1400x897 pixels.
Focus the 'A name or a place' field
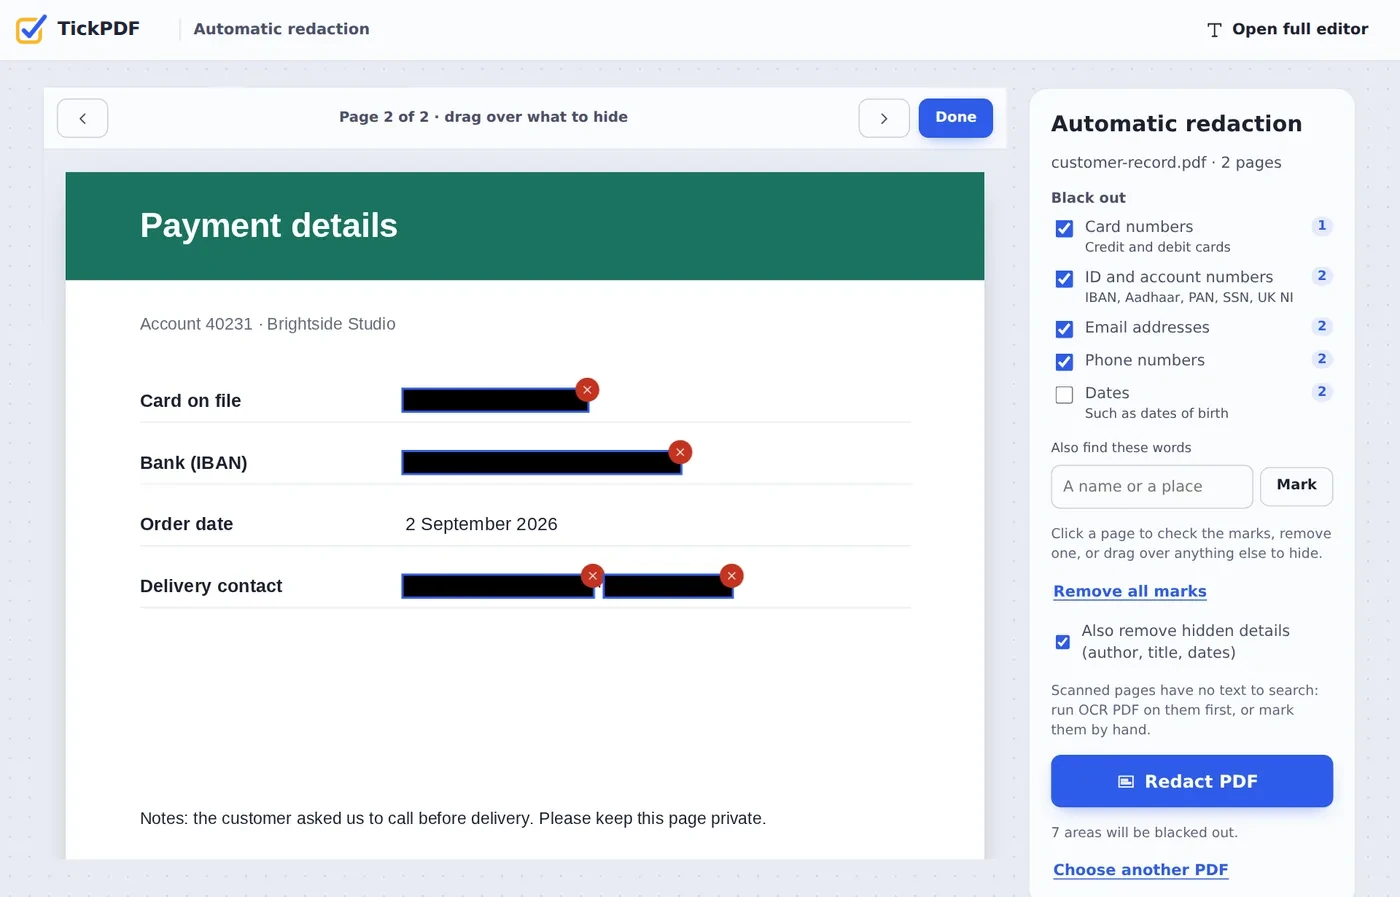[1152, 487]
